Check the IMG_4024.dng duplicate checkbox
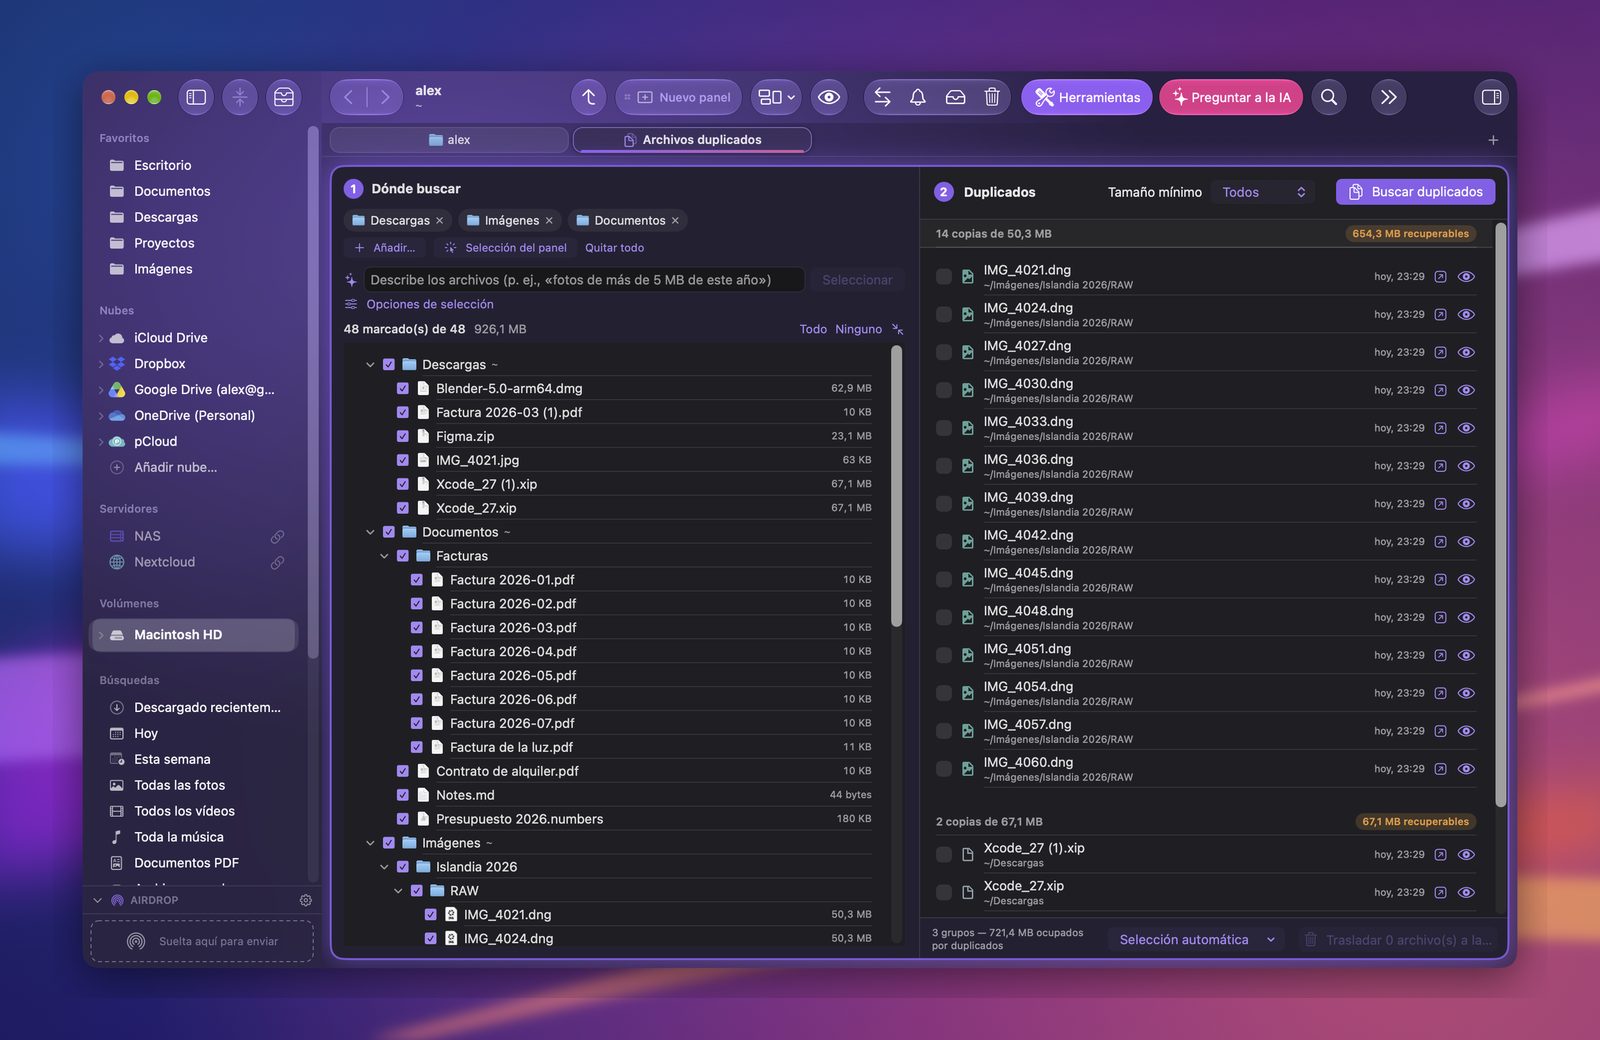Viewport: 1600px width, 1040px height. tap(944, 315)
